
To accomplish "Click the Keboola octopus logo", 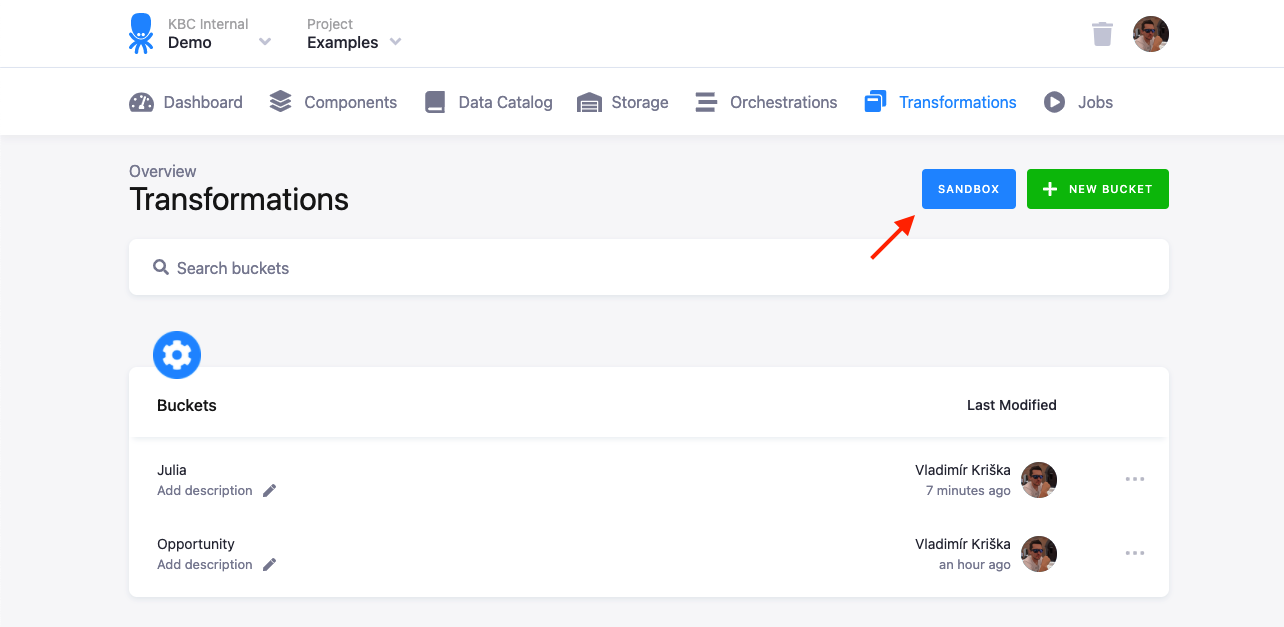I will (141, 33).
